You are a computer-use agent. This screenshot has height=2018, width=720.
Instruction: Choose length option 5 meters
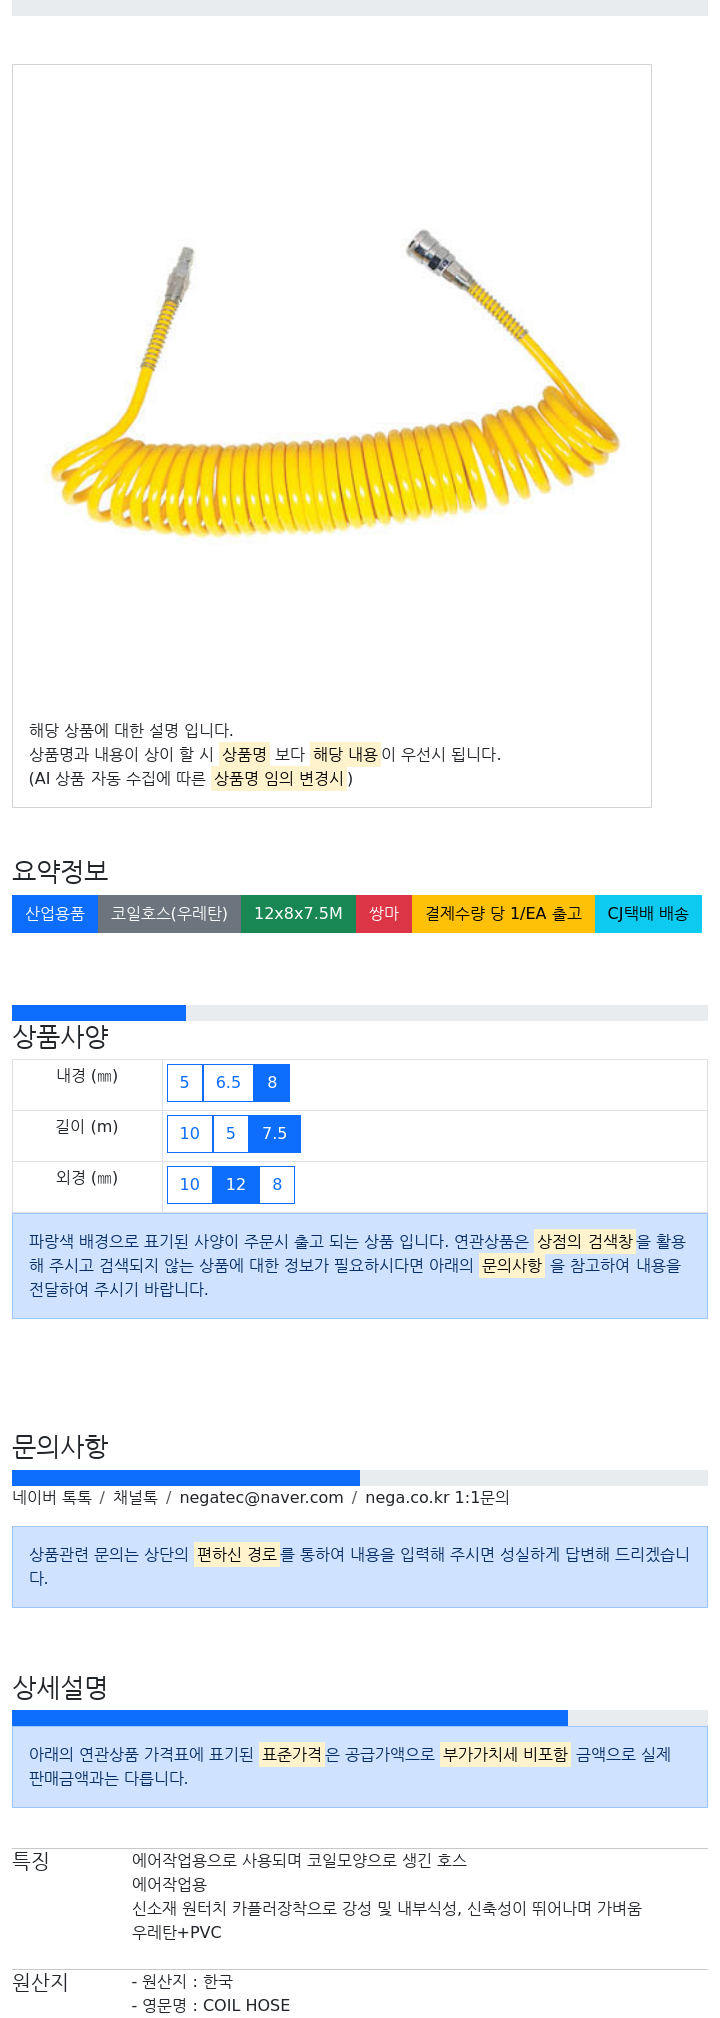point(230,1133)
